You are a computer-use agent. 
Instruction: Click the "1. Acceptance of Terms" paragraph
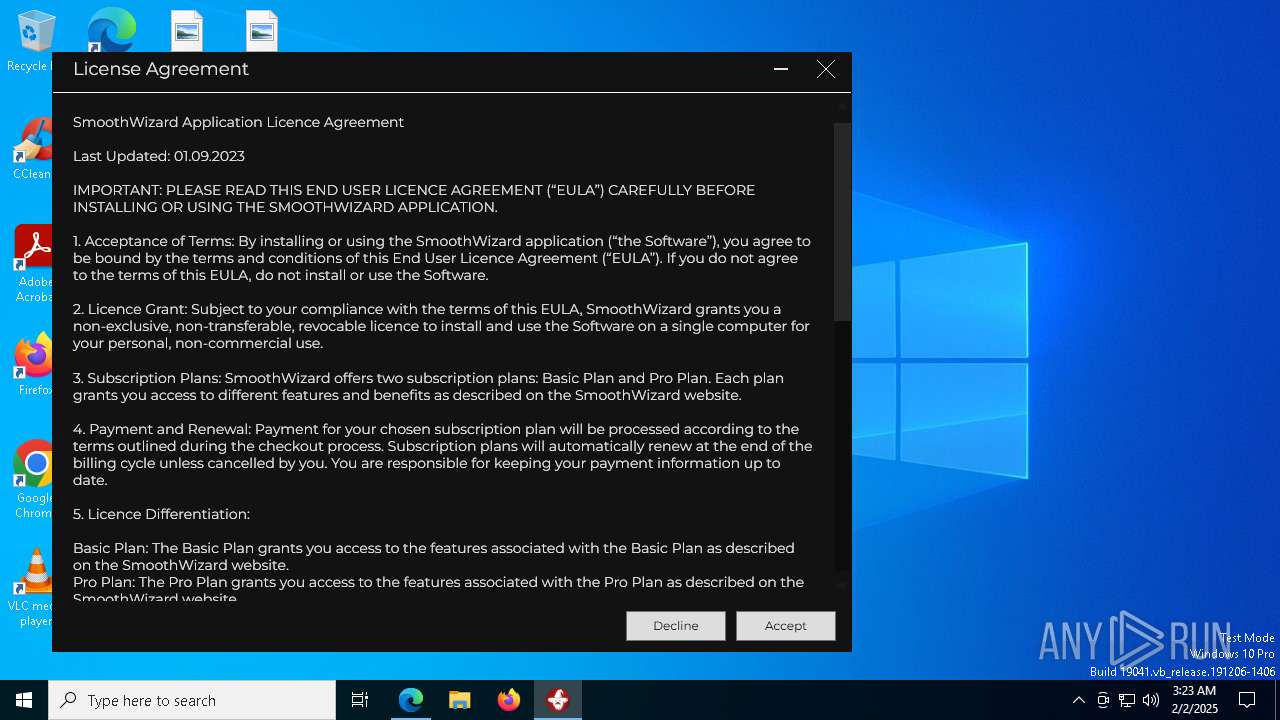click(x=441, y=258)
